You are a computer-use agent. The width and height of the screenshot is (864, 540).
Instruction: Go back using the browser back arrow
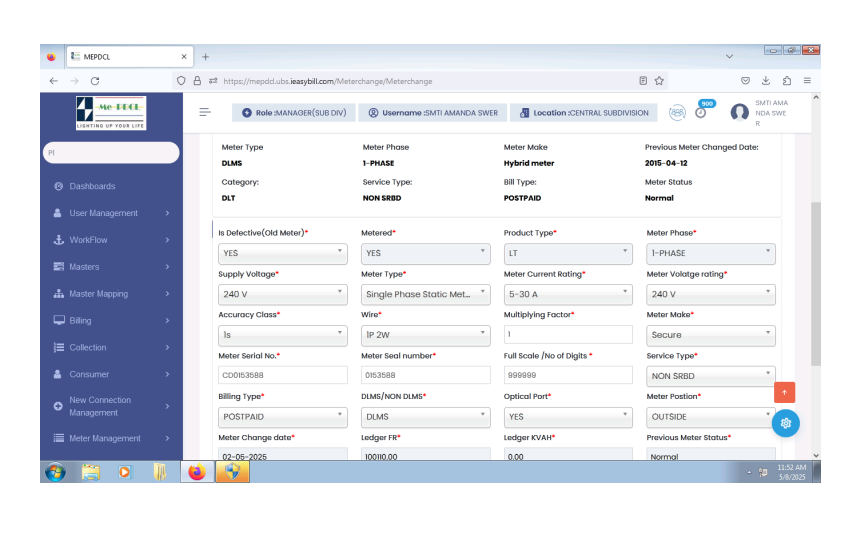(x=53, y=81)
